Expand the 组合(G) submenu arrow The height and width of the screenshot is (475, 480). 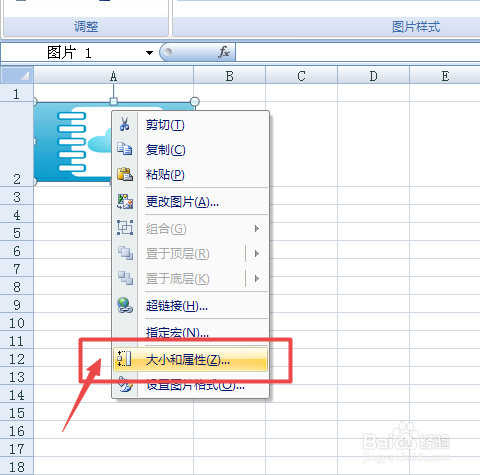[x=257, y=228]
